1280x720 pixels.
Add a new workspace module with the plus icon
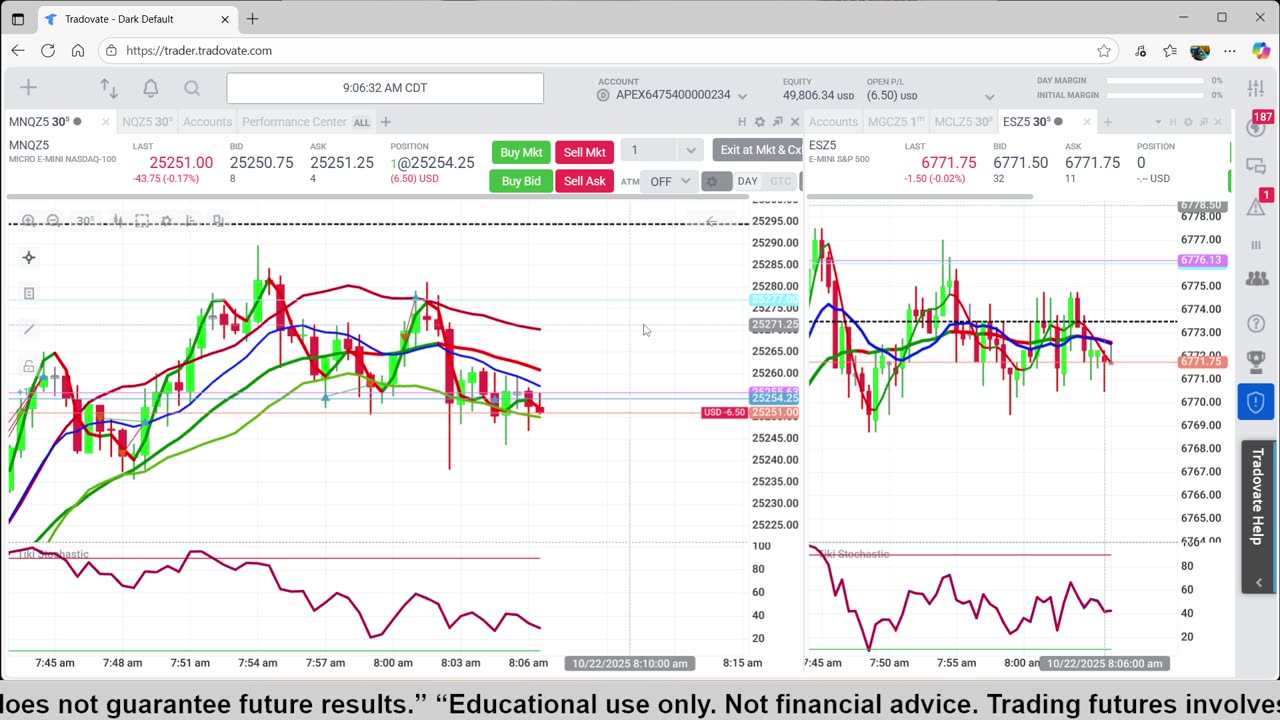(x=28, y=88)
